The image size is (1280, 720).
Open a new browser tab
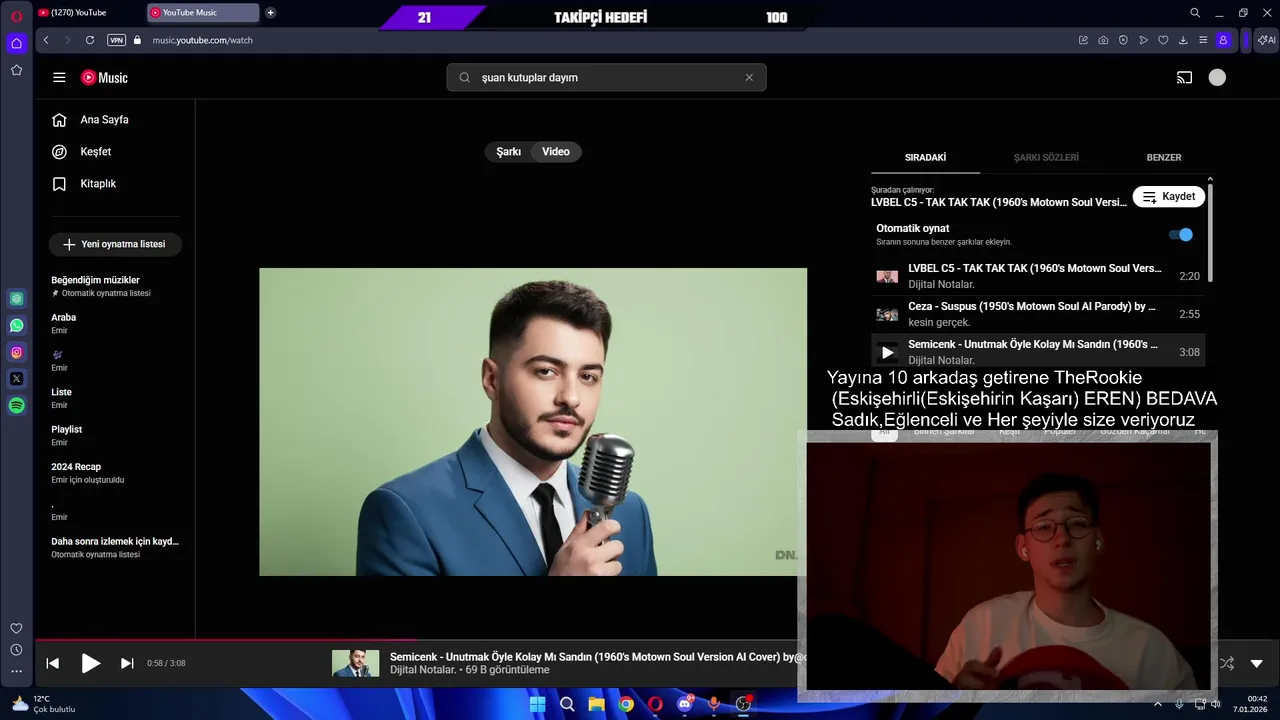click(x=270, y=13)
